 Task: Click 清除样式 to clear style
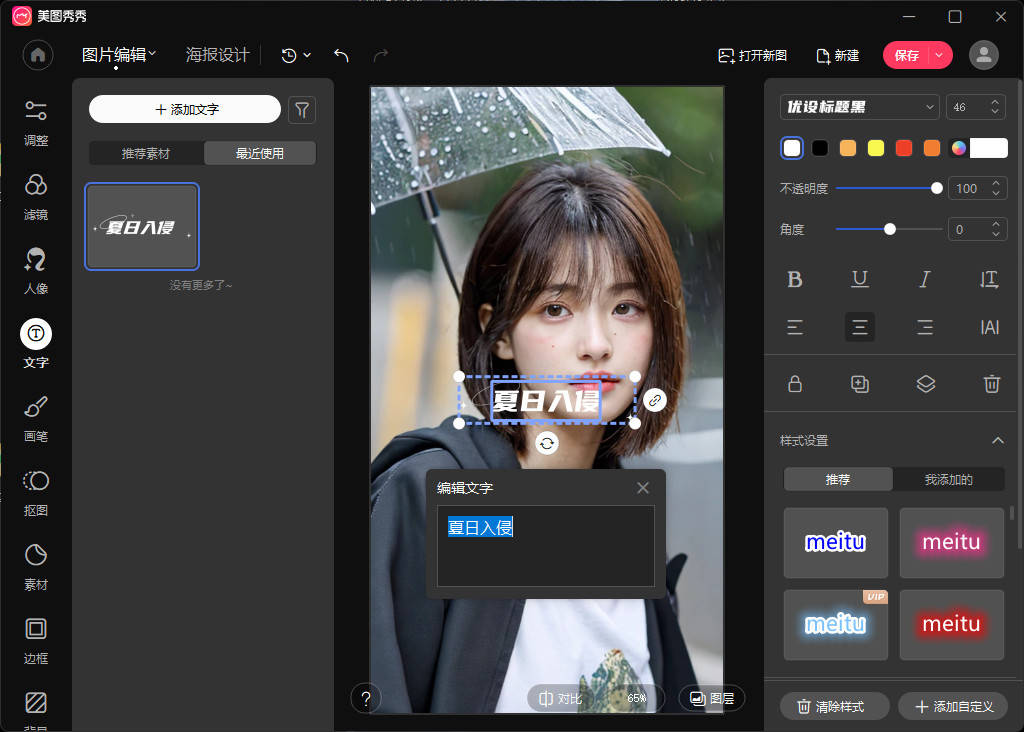[x=835, y=707]
